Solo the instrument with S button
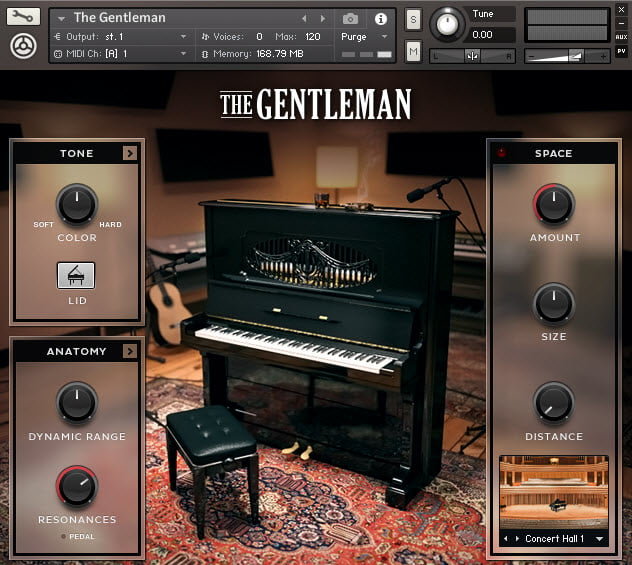The width and height of the screenshot is (632, 565). (413, 19)
